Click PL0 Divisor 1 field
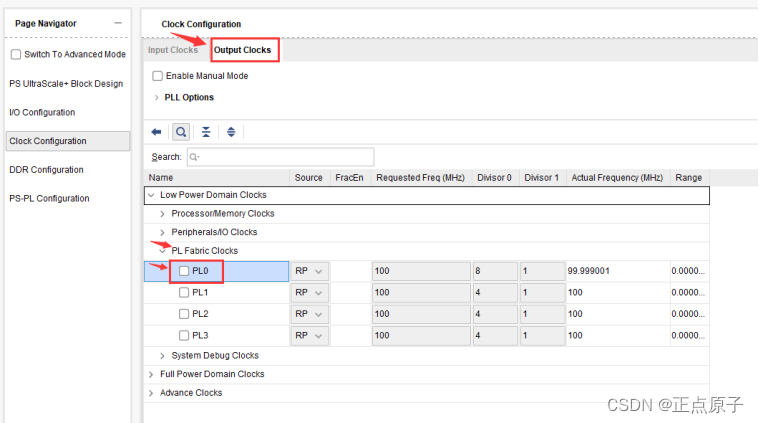Viewport: 759px width, 423px height. point(543,271)
